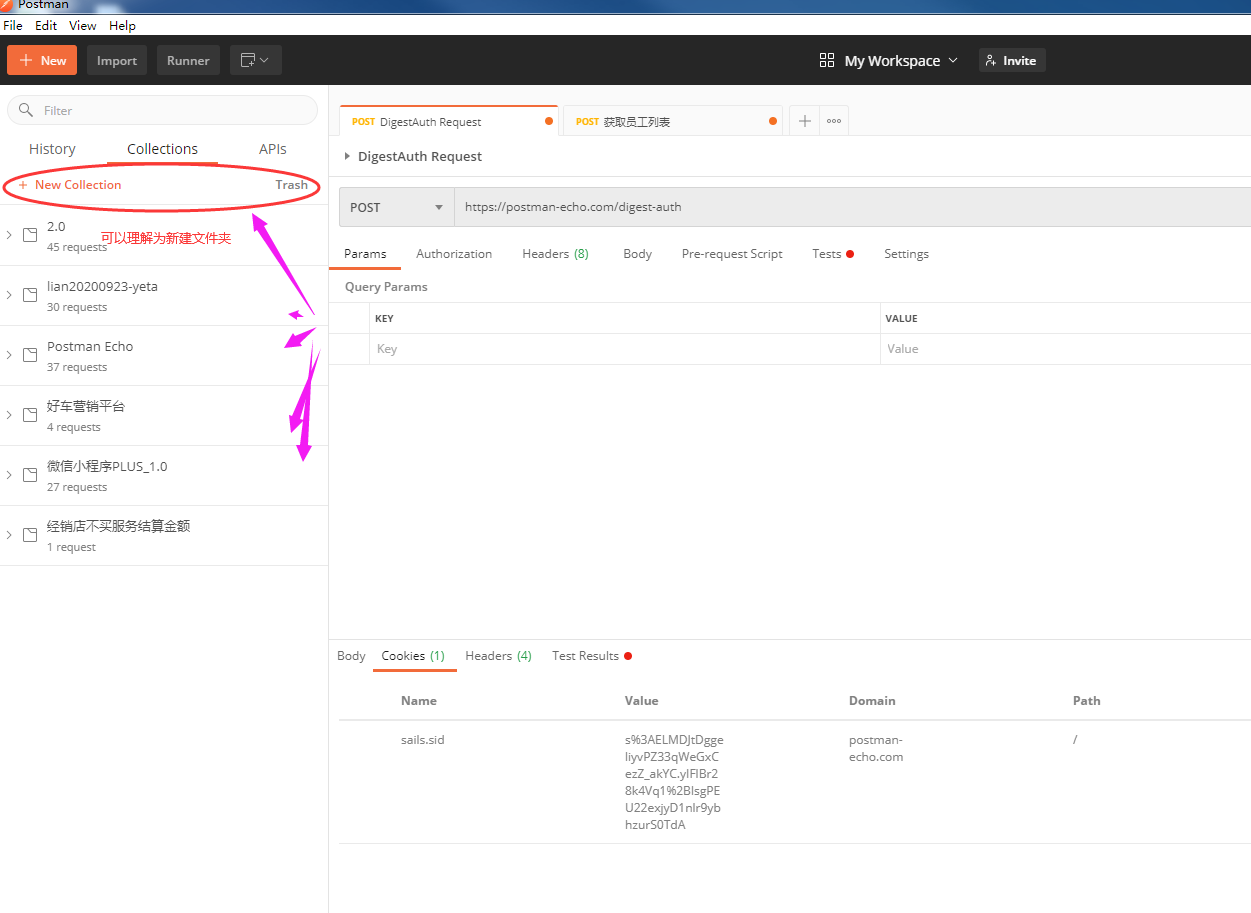The height and width of the screenshot is (913, 1251).
Task: Click the Import button
Action: [x=117, y=60]
